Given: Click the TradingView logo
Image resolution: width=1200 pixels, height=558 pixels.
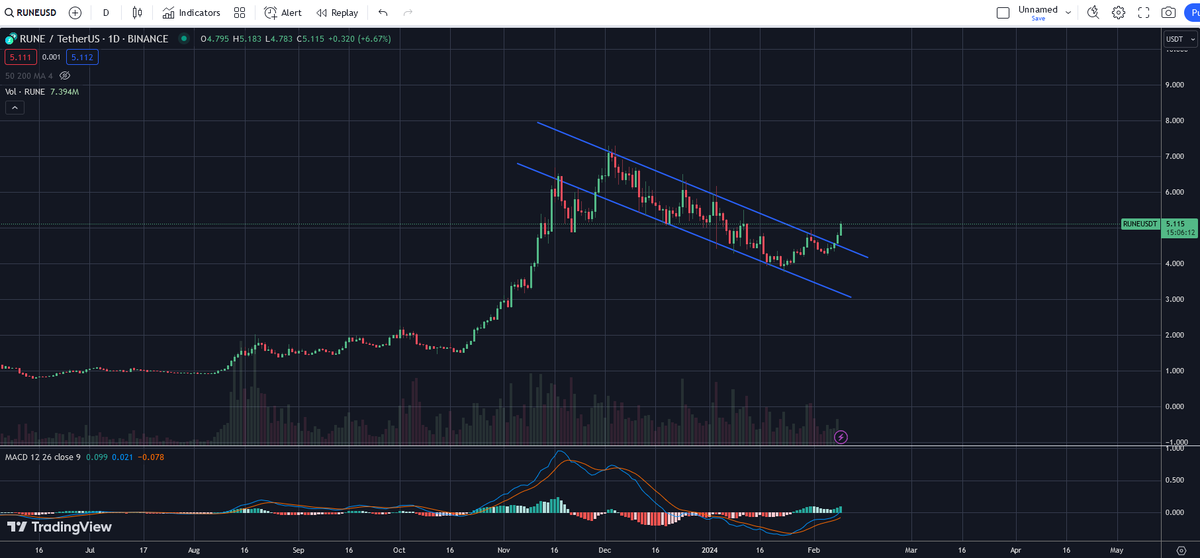Looking at the screenshot, I should click(x=59, y=527).
